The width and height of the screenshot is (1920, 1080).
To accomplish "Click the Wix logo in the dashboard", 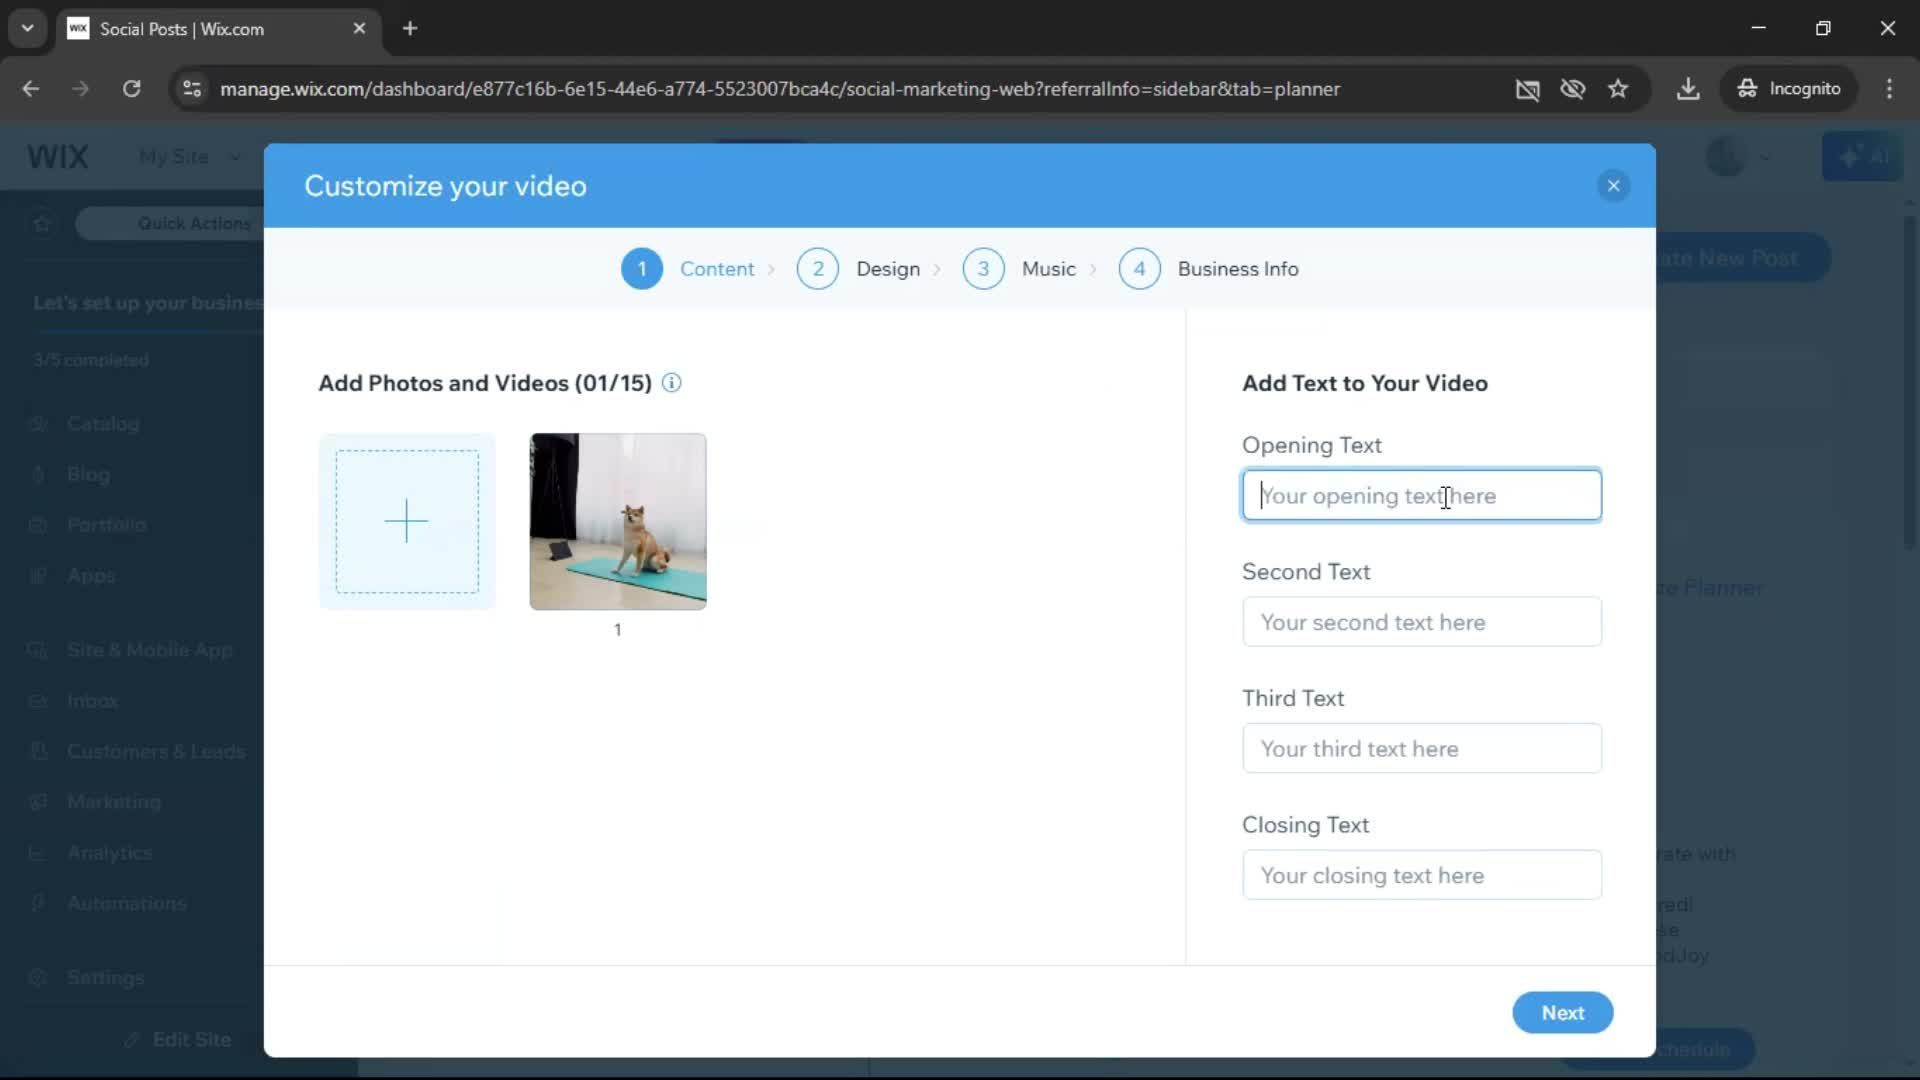I will pos(58,157).
